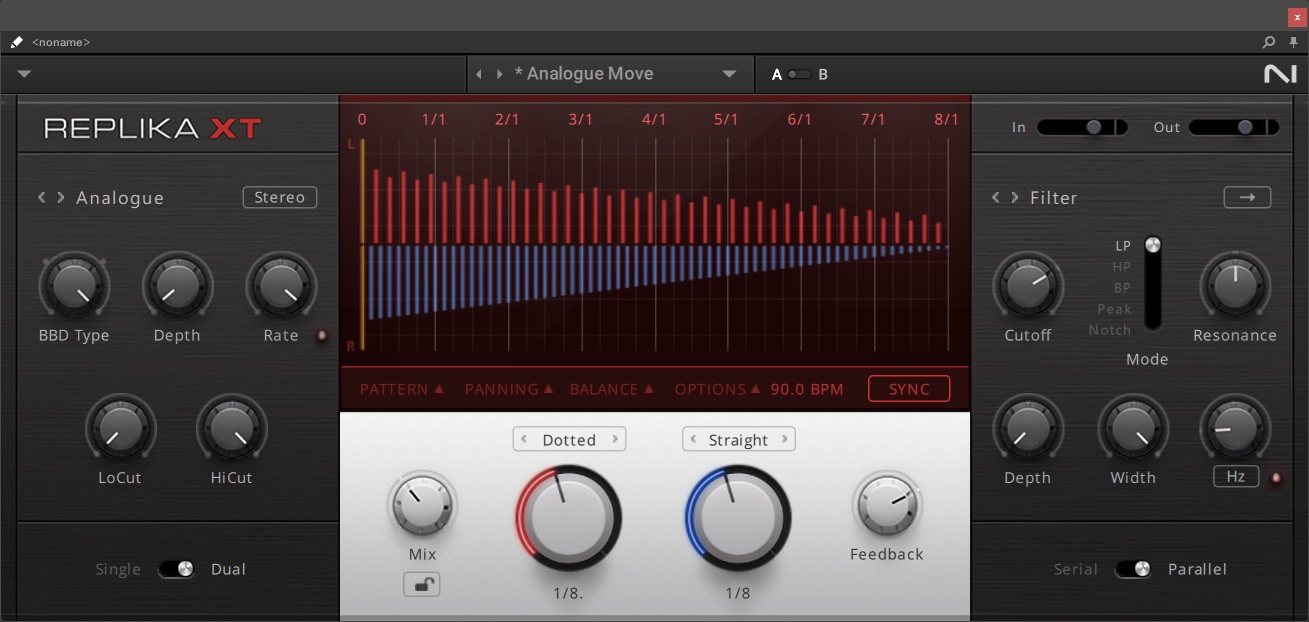Open the Dotted timing dropdown
The width and height of the screenshot is (1309, 622).
tap(569, 439)
